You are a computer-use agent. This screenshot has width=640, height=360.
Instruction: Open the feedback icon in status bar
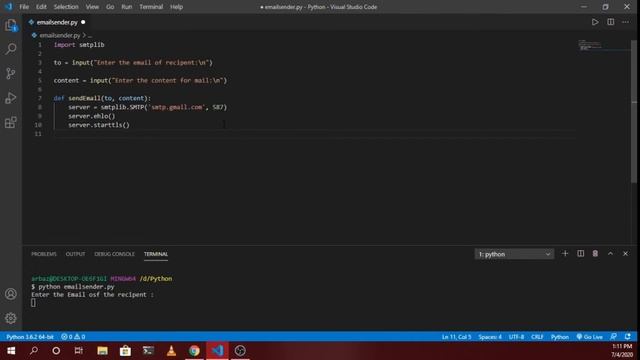click(x=613, y=337)
